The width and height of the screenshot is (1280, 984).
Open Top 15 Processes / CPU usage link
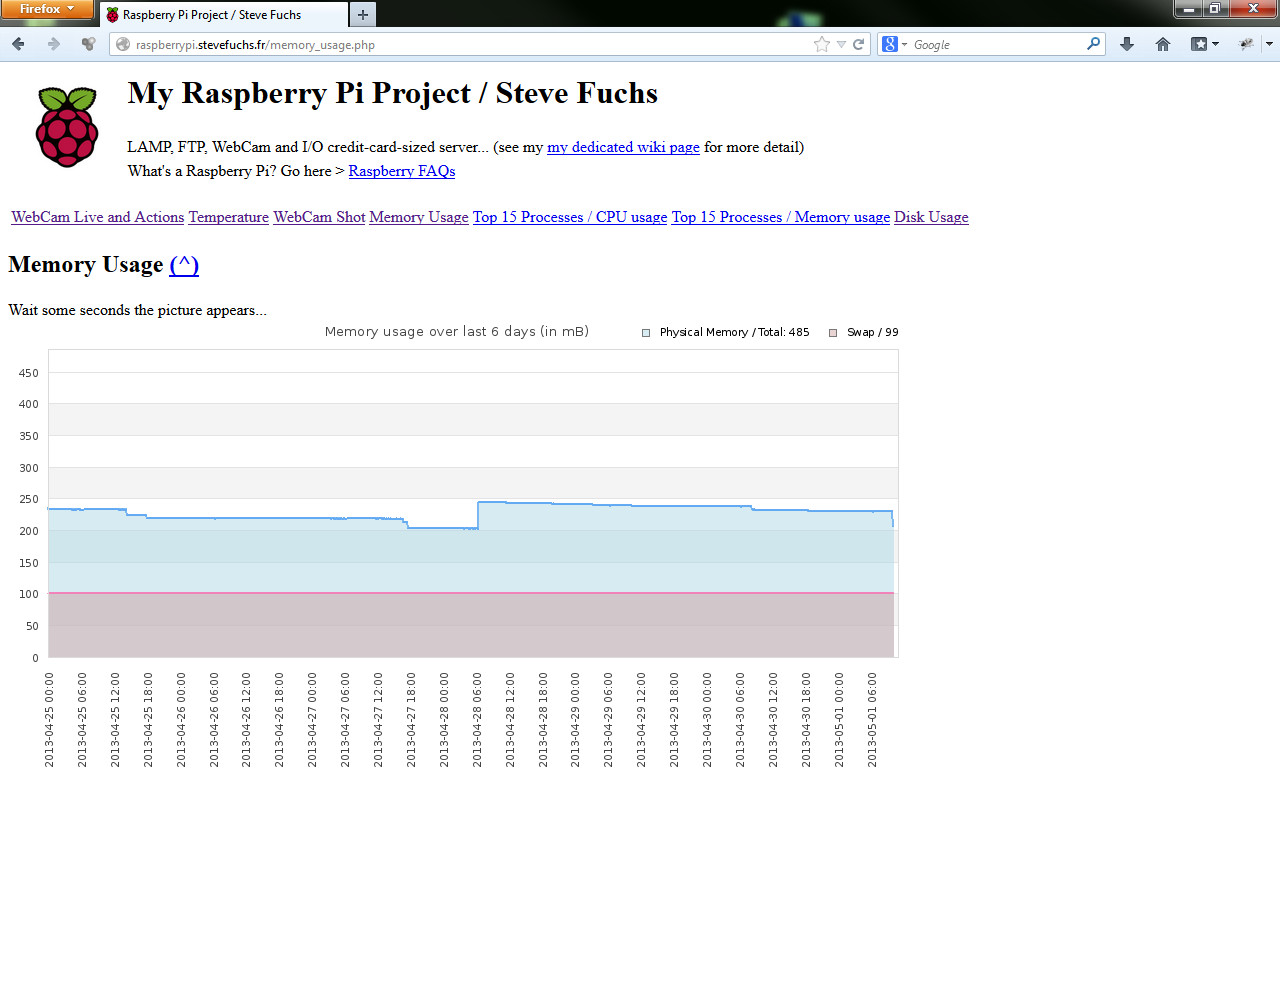click(569, 217)
